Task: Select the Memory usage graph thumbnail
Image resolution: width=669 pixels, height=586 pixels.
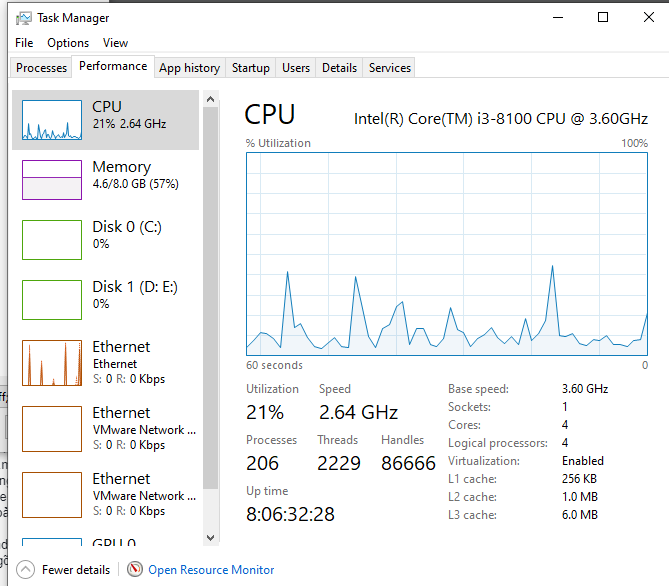Action: tap(52, 180)
